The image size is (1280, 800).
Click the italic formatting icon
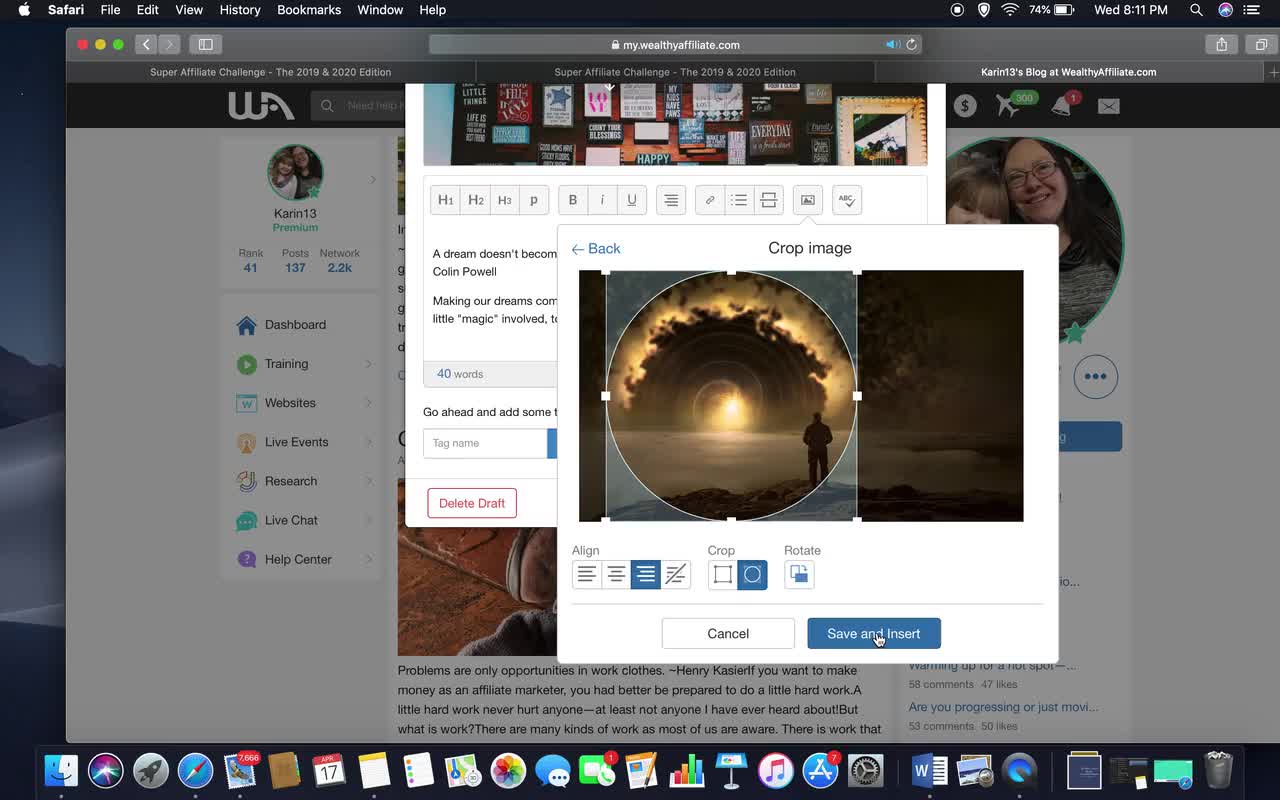[x=602, y=200]
